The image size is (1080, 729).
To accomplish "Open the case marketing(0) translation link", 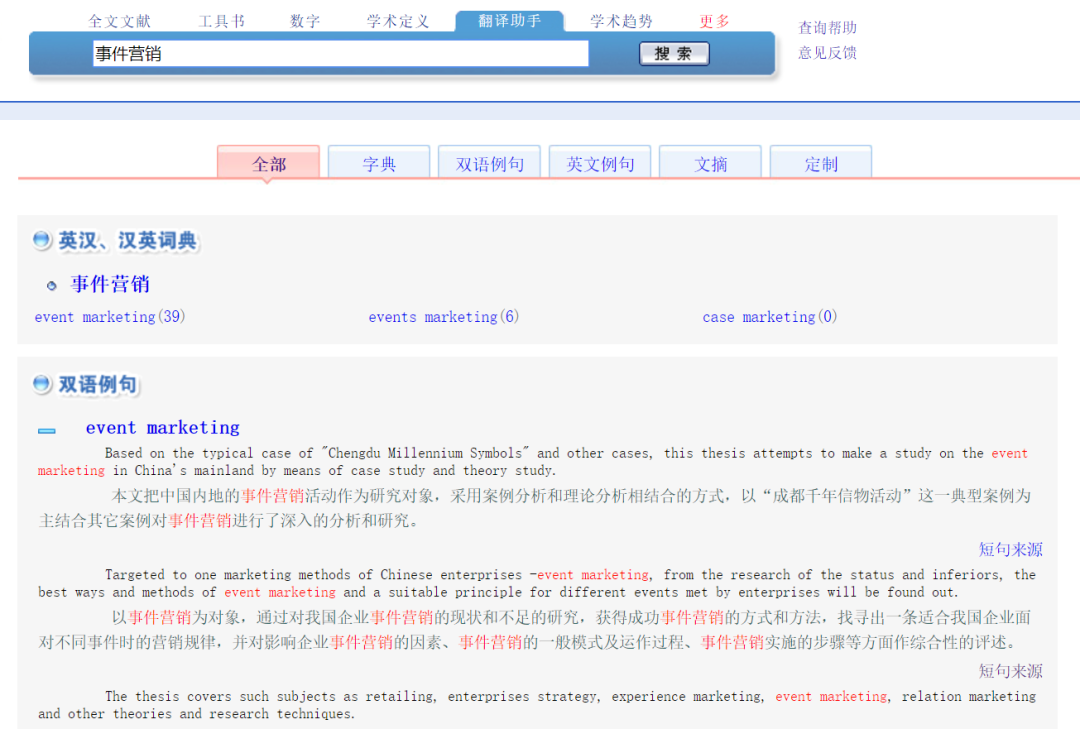I will point(769,317).
